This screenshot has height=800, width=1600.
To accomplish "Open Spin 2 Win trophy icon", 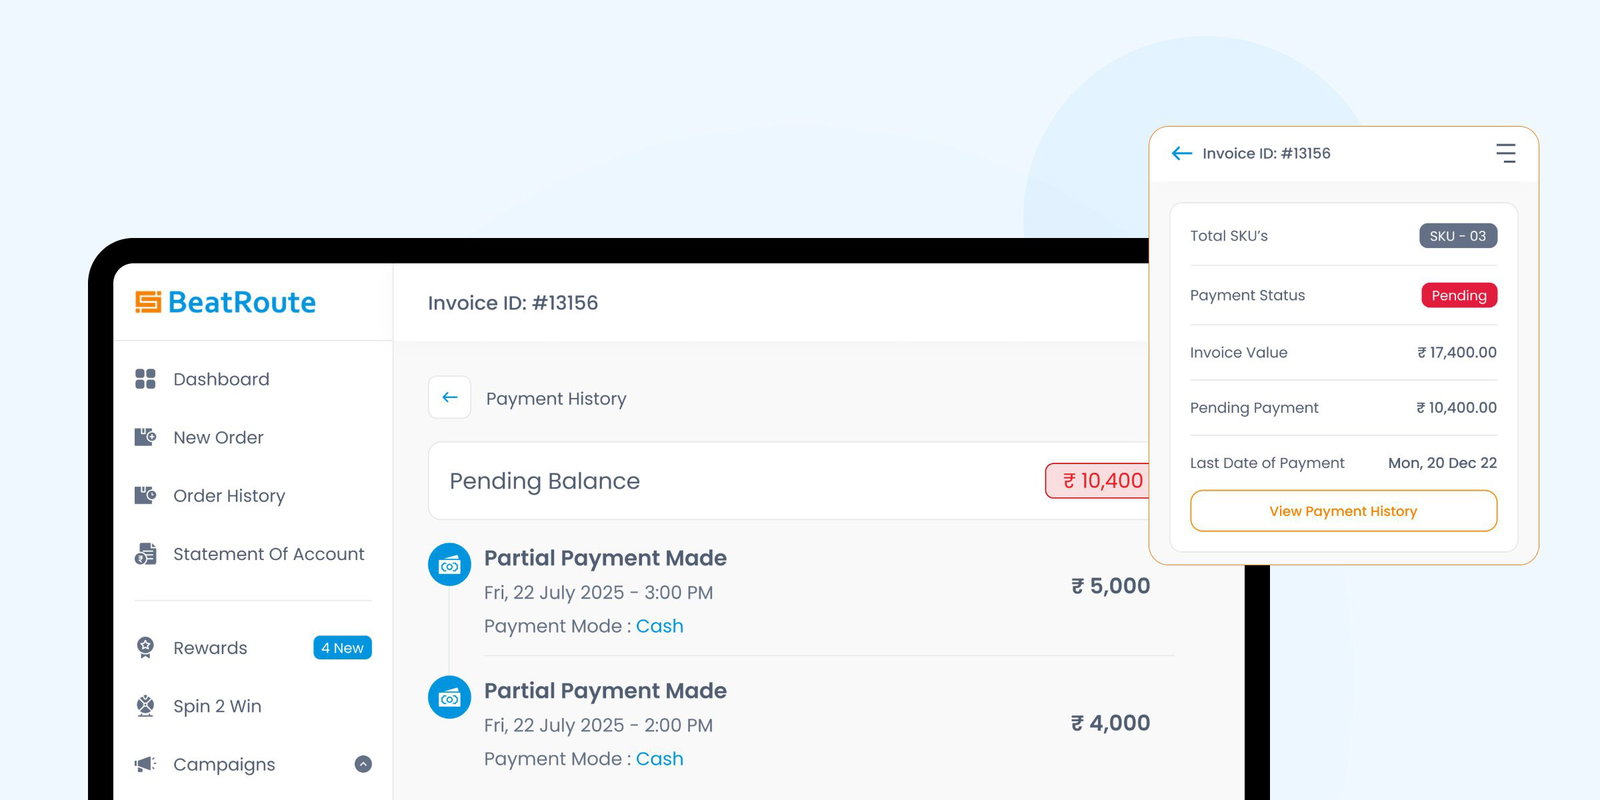I will click(x=145, y=706).
